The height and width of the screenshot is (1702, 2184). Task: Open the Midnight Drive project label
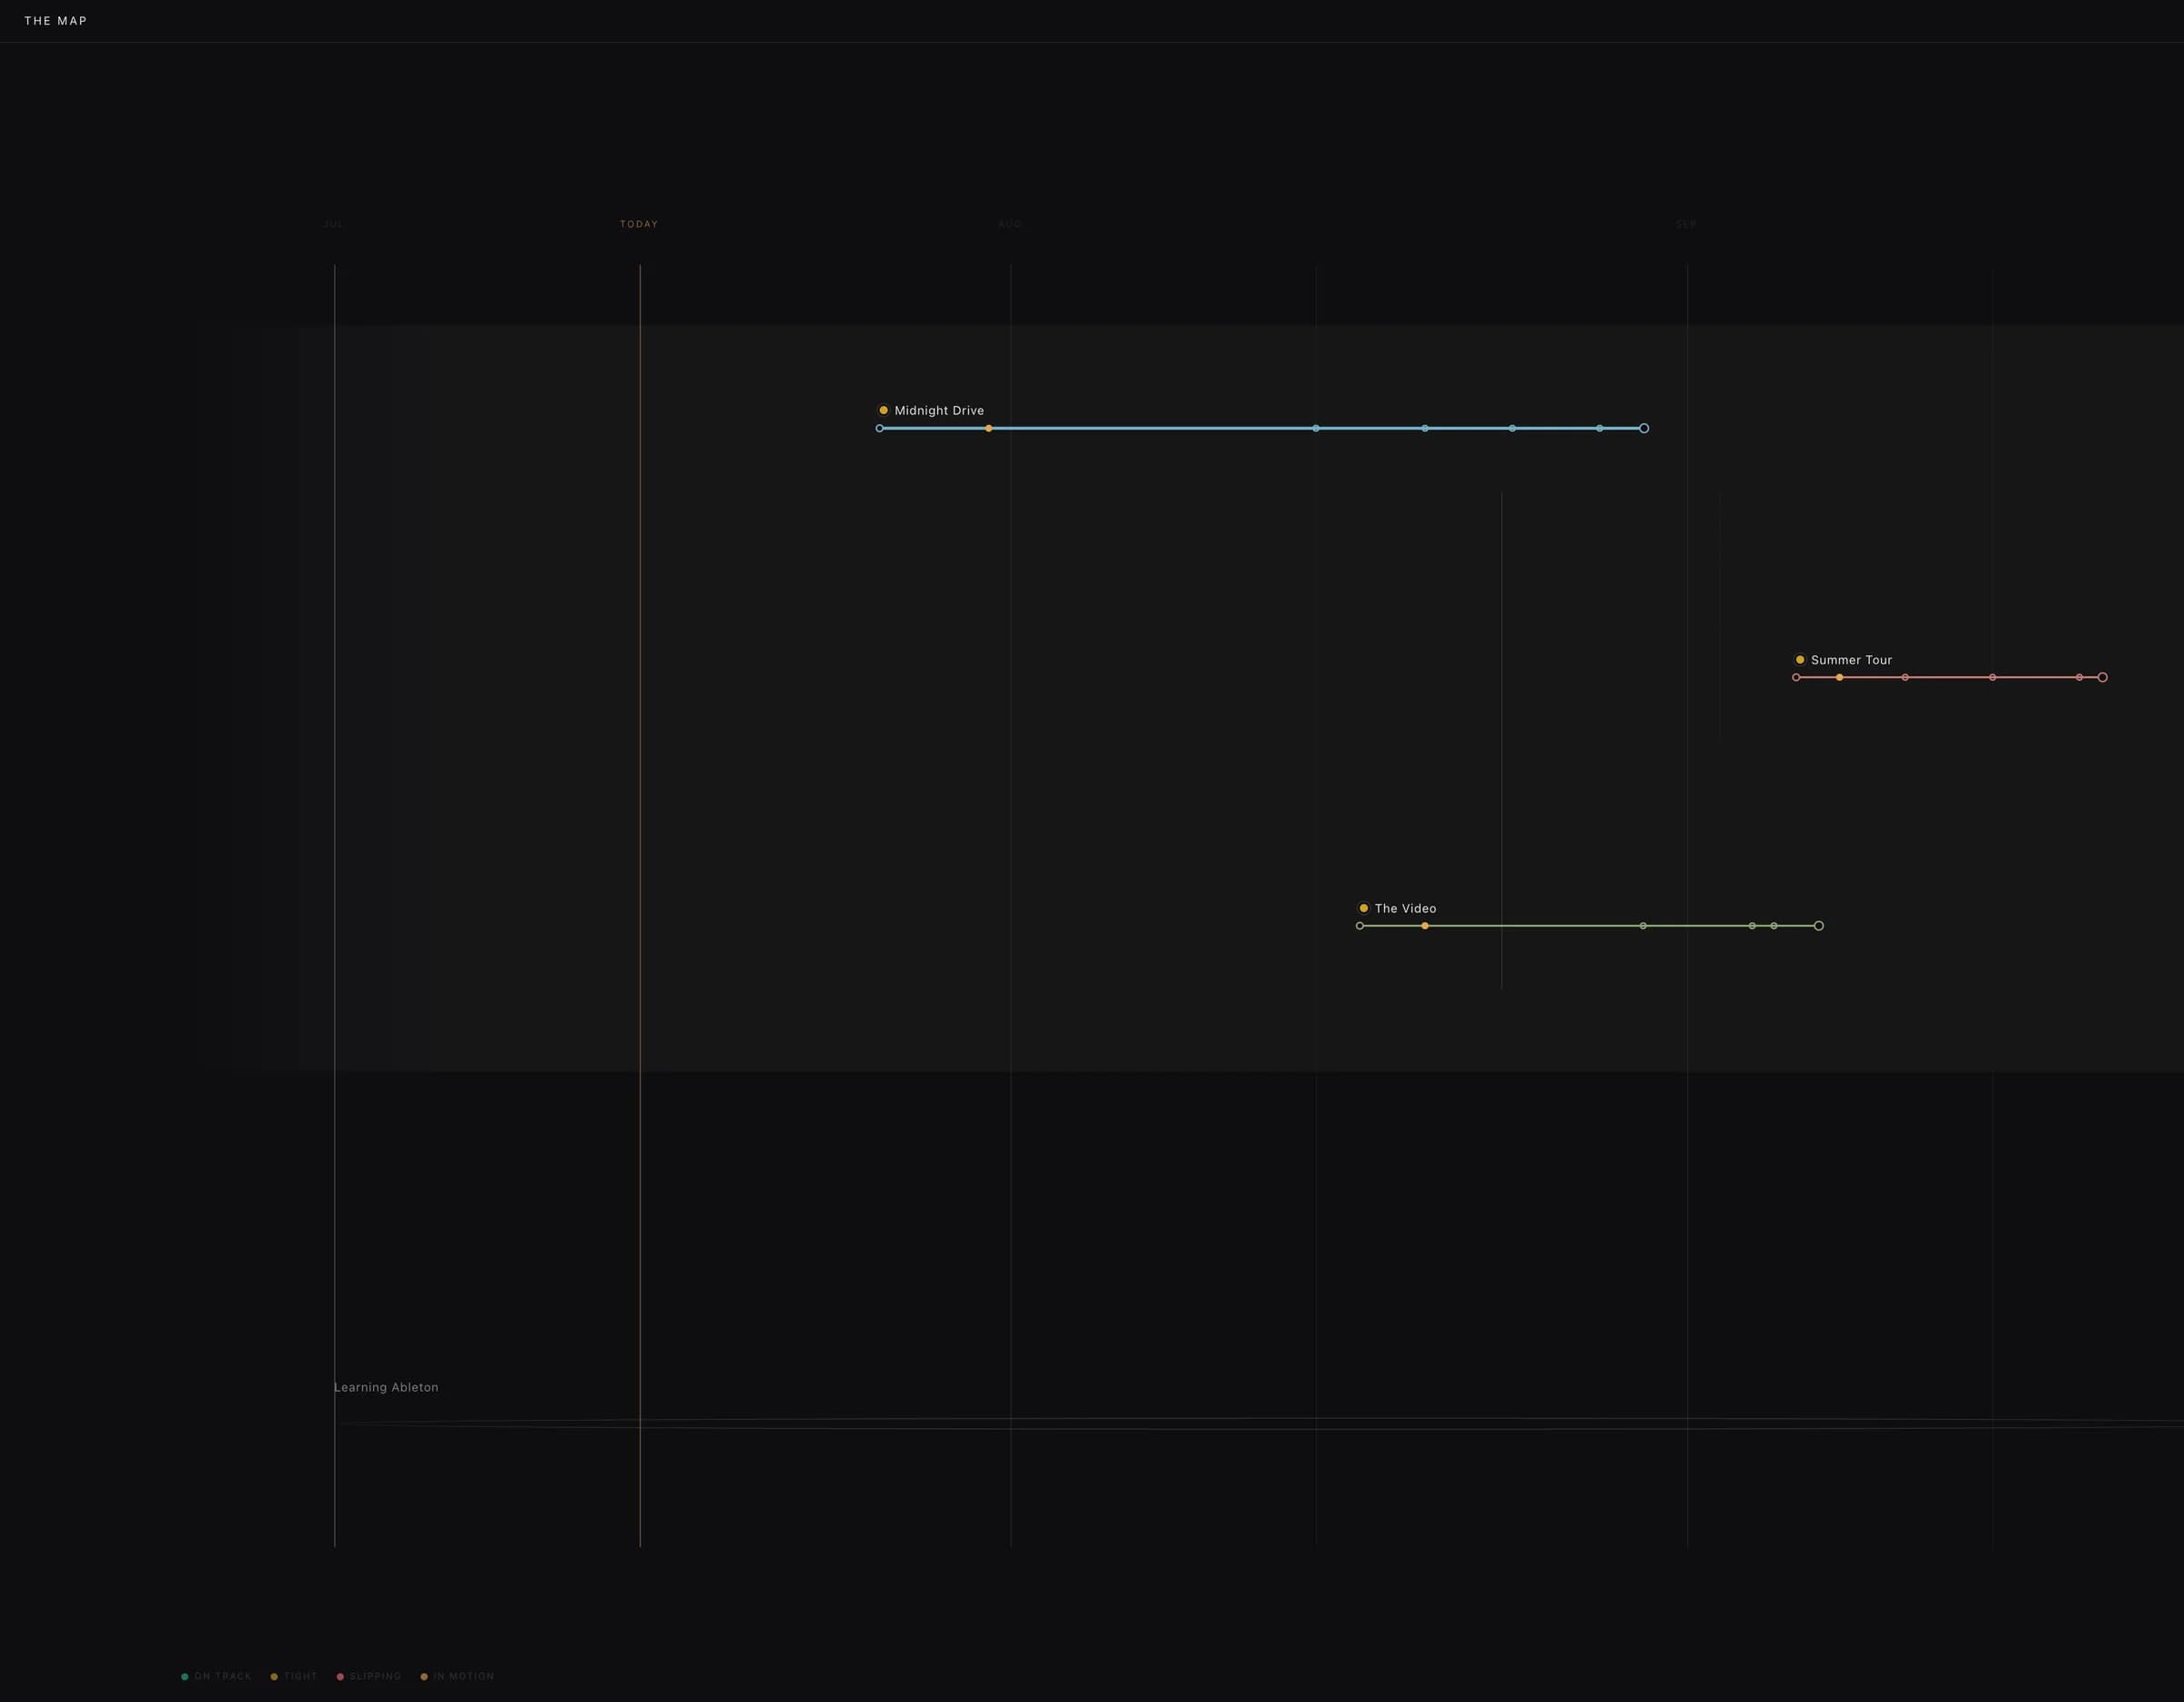pyautogui.click(x=939, y=411)
